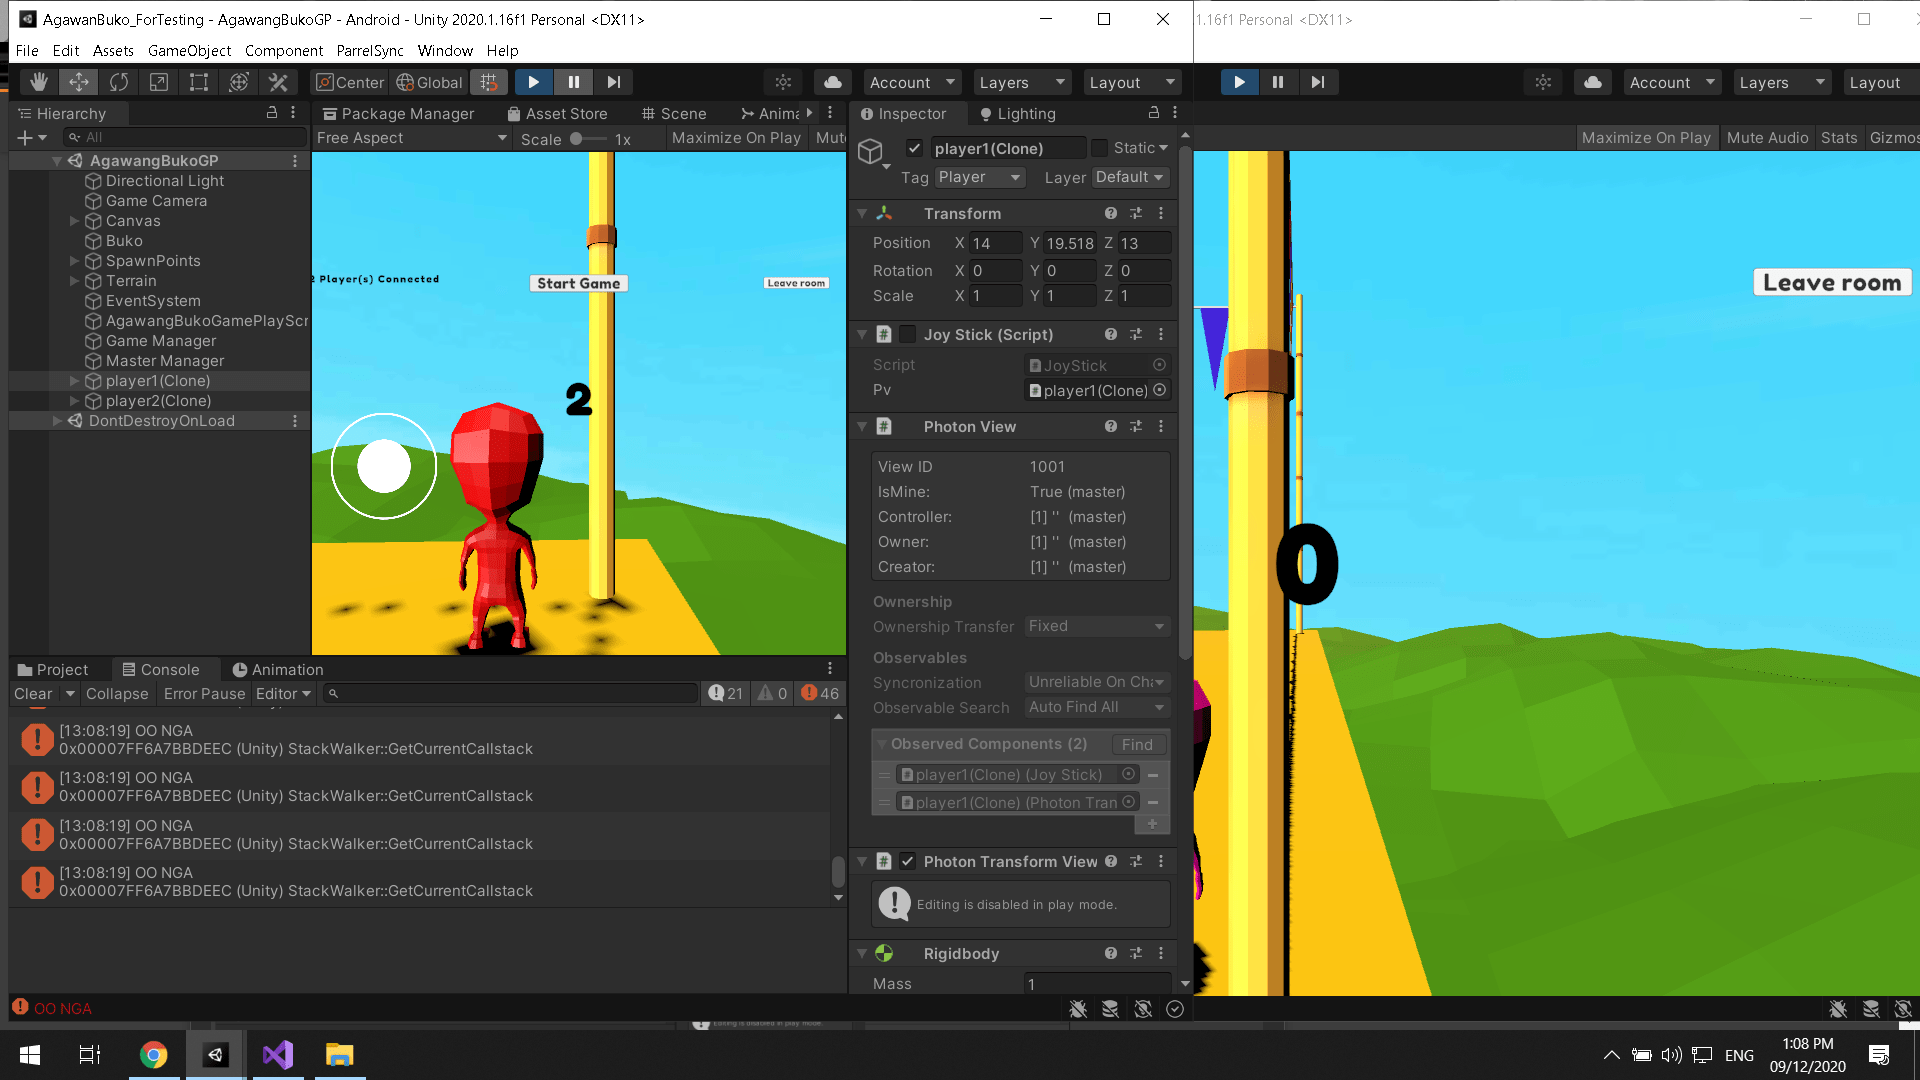The image size is (1920, 1080).
Task: Click the Position X input field
Action: pyautogui.click(x=994, y=243)
